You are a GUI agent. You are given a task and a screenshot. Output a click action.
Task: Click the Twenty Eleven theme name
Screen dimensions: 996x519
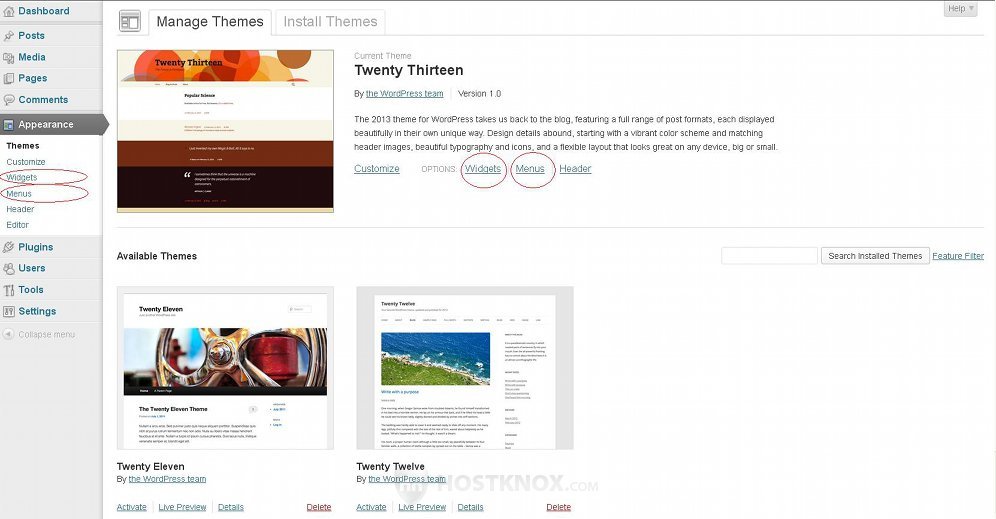(151, 466)
